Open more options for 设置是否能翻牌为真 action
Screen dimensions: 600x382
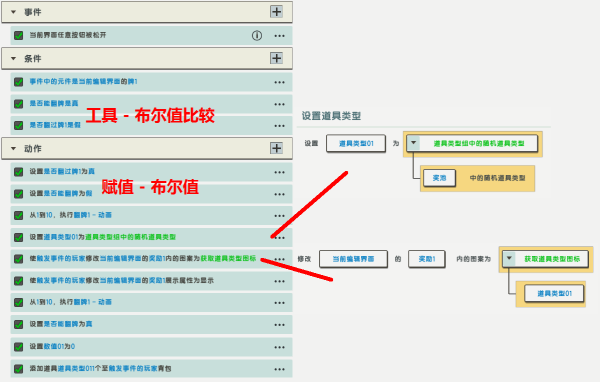click(x=279, y=325)
